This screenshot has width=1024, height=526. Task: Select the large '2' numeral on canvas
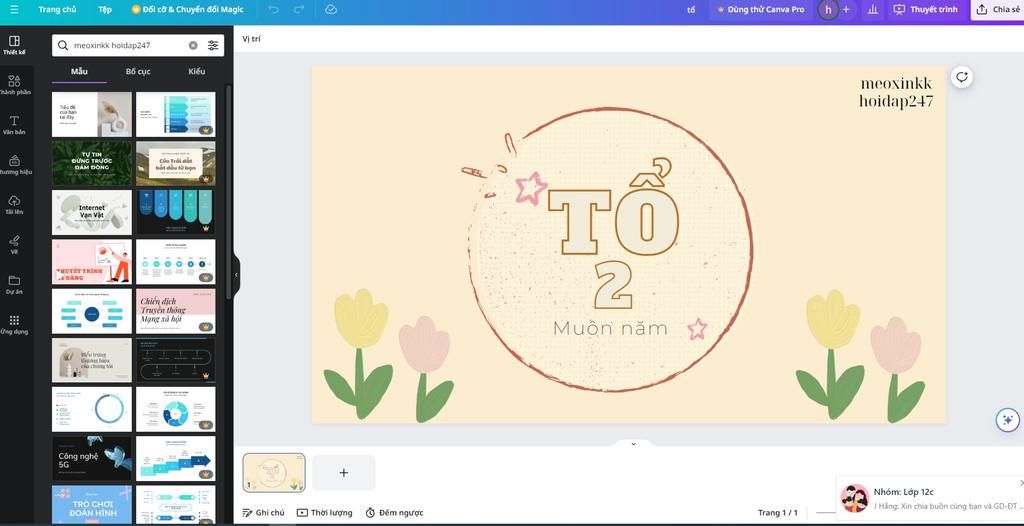pos(613,285)
